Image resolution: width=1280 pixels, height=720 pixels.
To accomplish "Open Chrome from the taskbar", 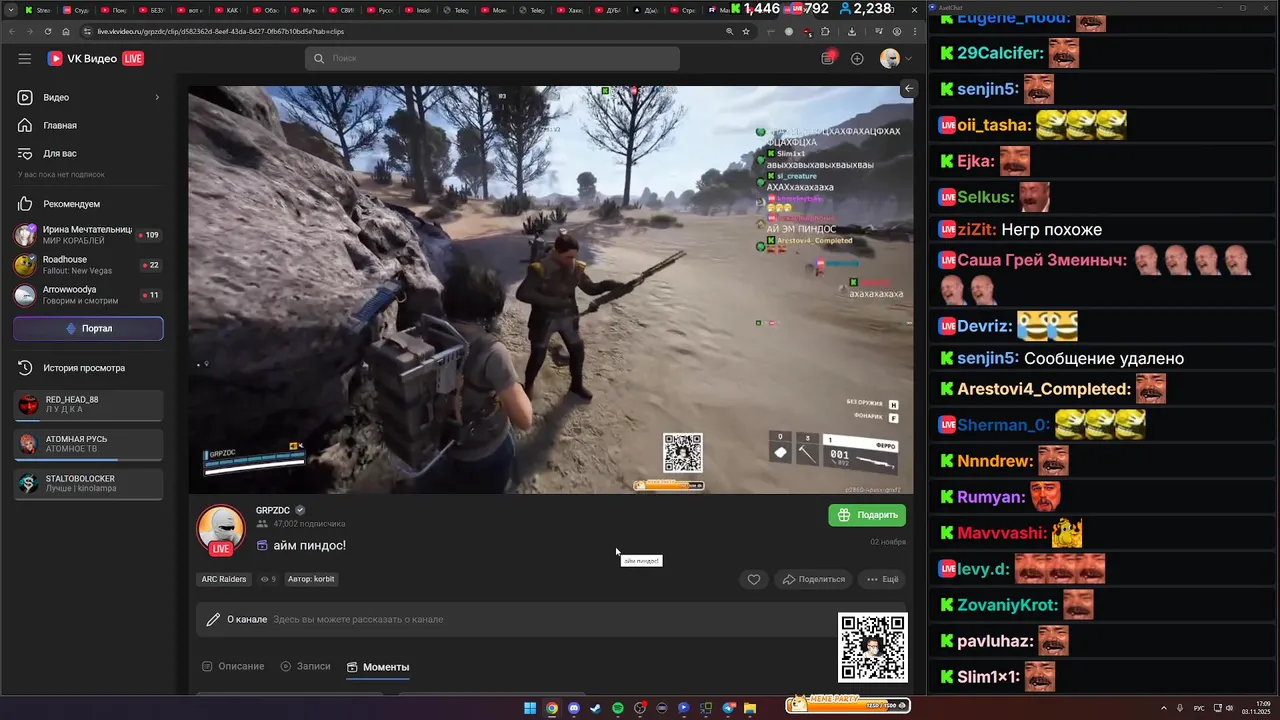I will pos(552,708).
